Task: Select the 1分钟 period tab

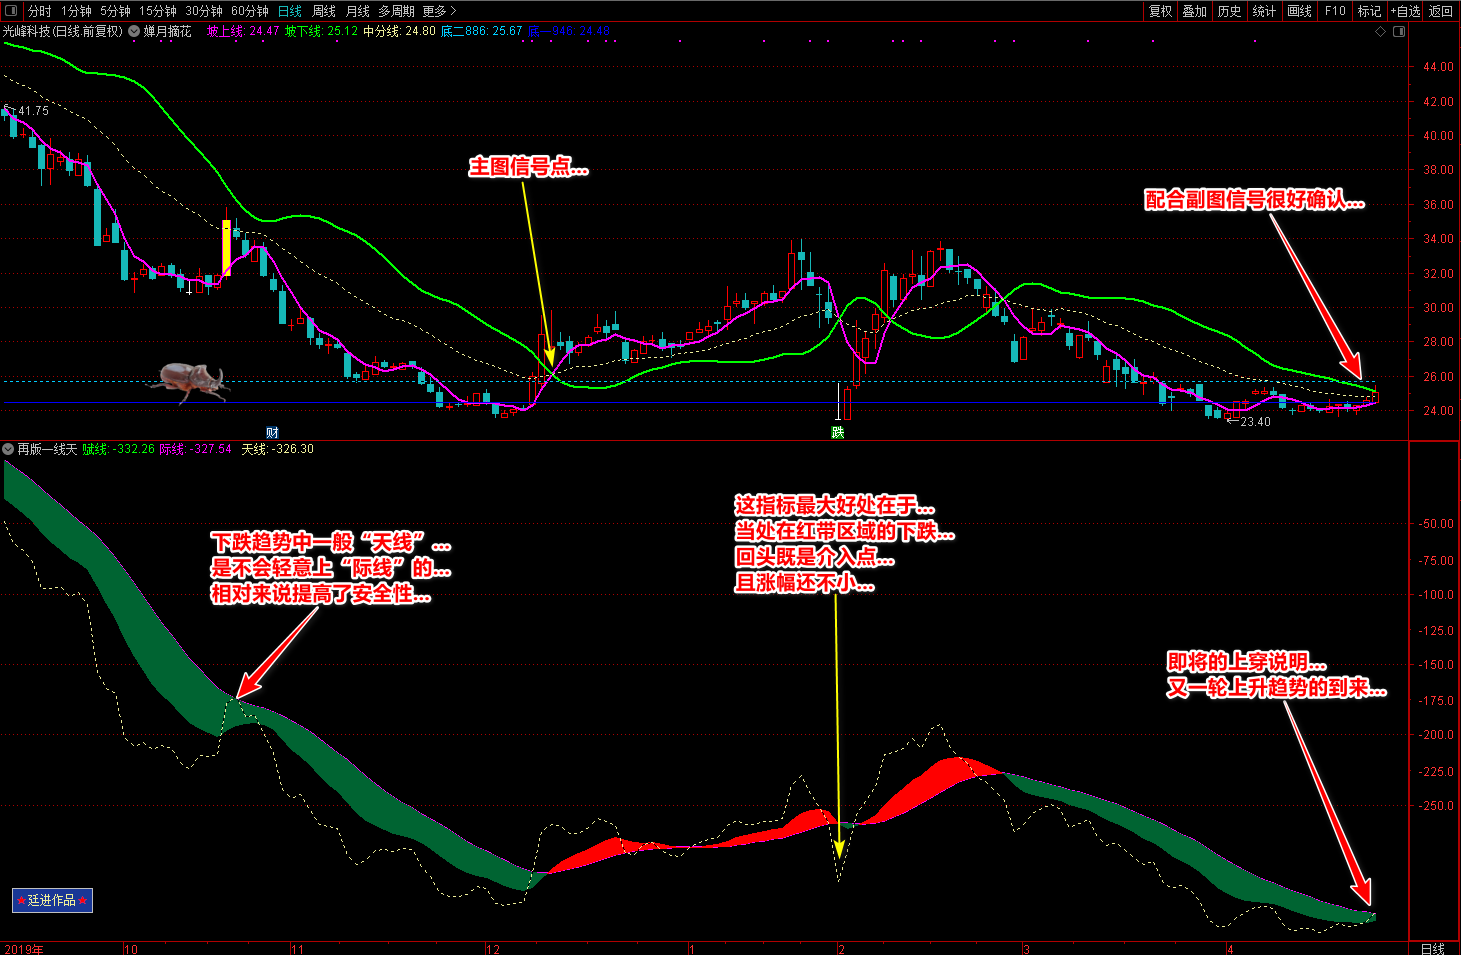Action: (x=76, y=11)
